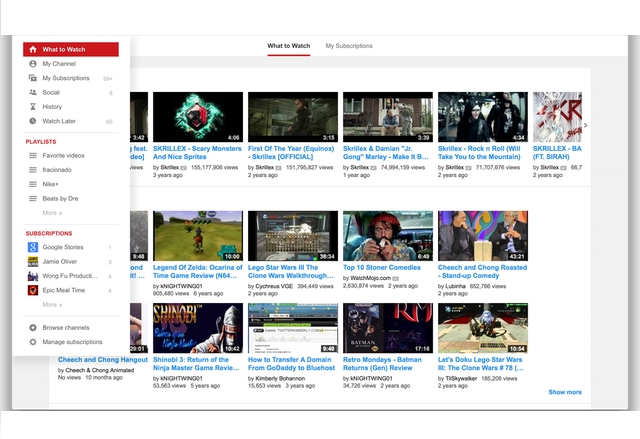Screen dimensions: 640x439
Task: Switch to the My Subscriptions tab
Action: 349,46
